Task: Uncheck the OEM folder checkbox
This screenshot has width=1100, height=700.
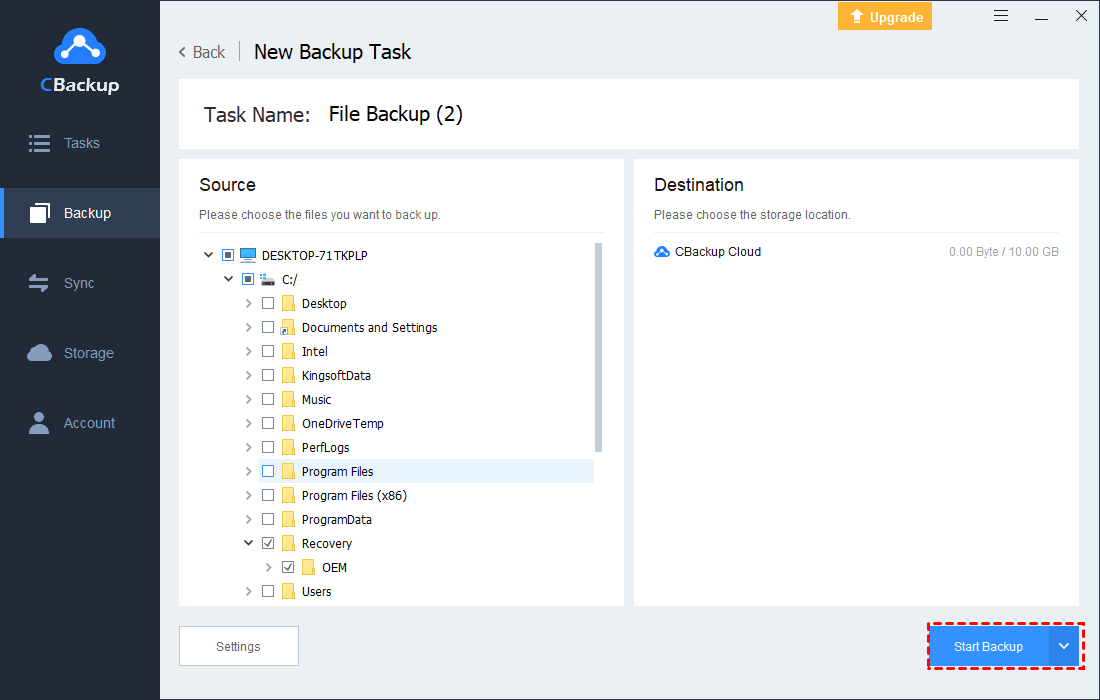Action: [288, 567]
